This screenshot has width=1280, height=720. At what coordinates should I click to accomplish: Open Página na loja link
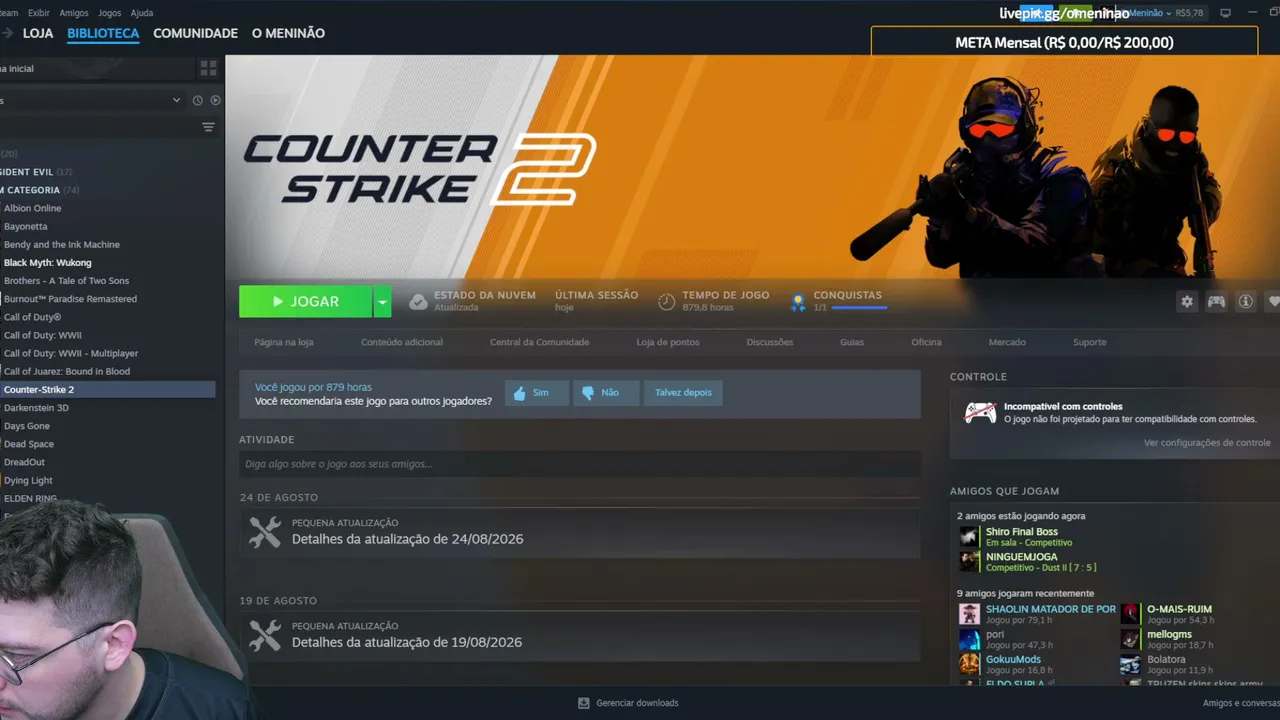[x=284, y=342]
